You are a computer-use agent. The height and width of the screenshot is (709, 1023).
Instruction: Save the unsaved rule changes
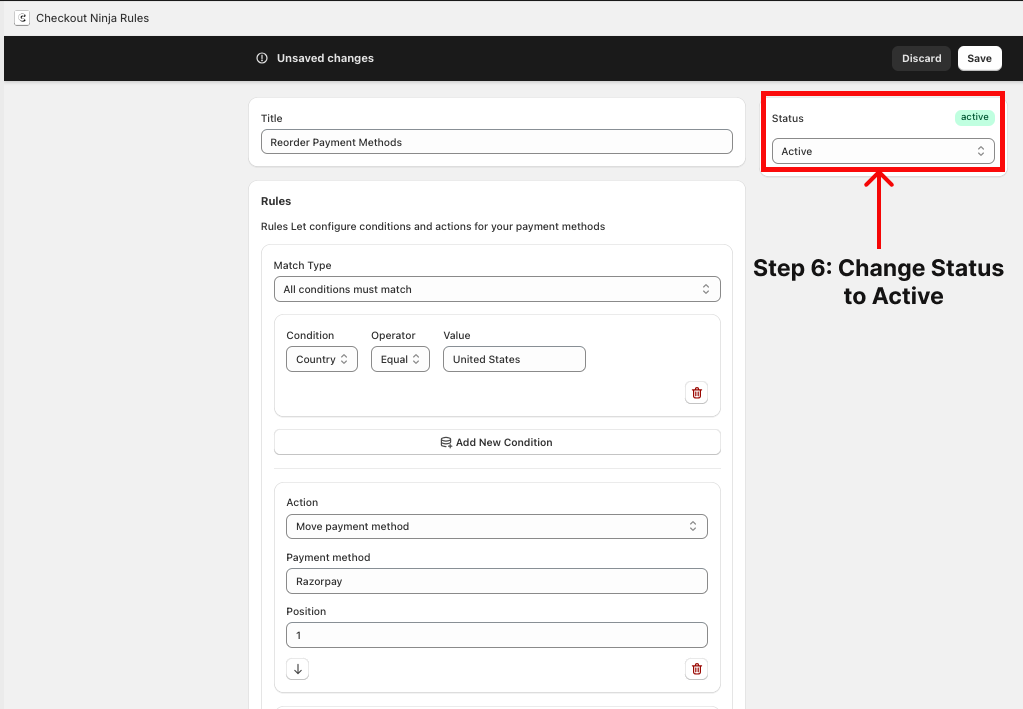pos(979,58)
